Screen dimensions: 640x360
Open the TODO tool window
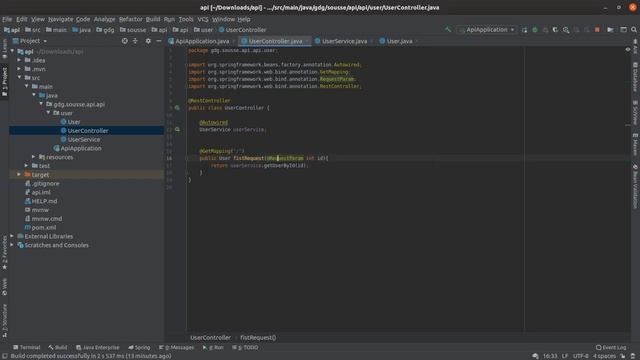pos(245,347)
